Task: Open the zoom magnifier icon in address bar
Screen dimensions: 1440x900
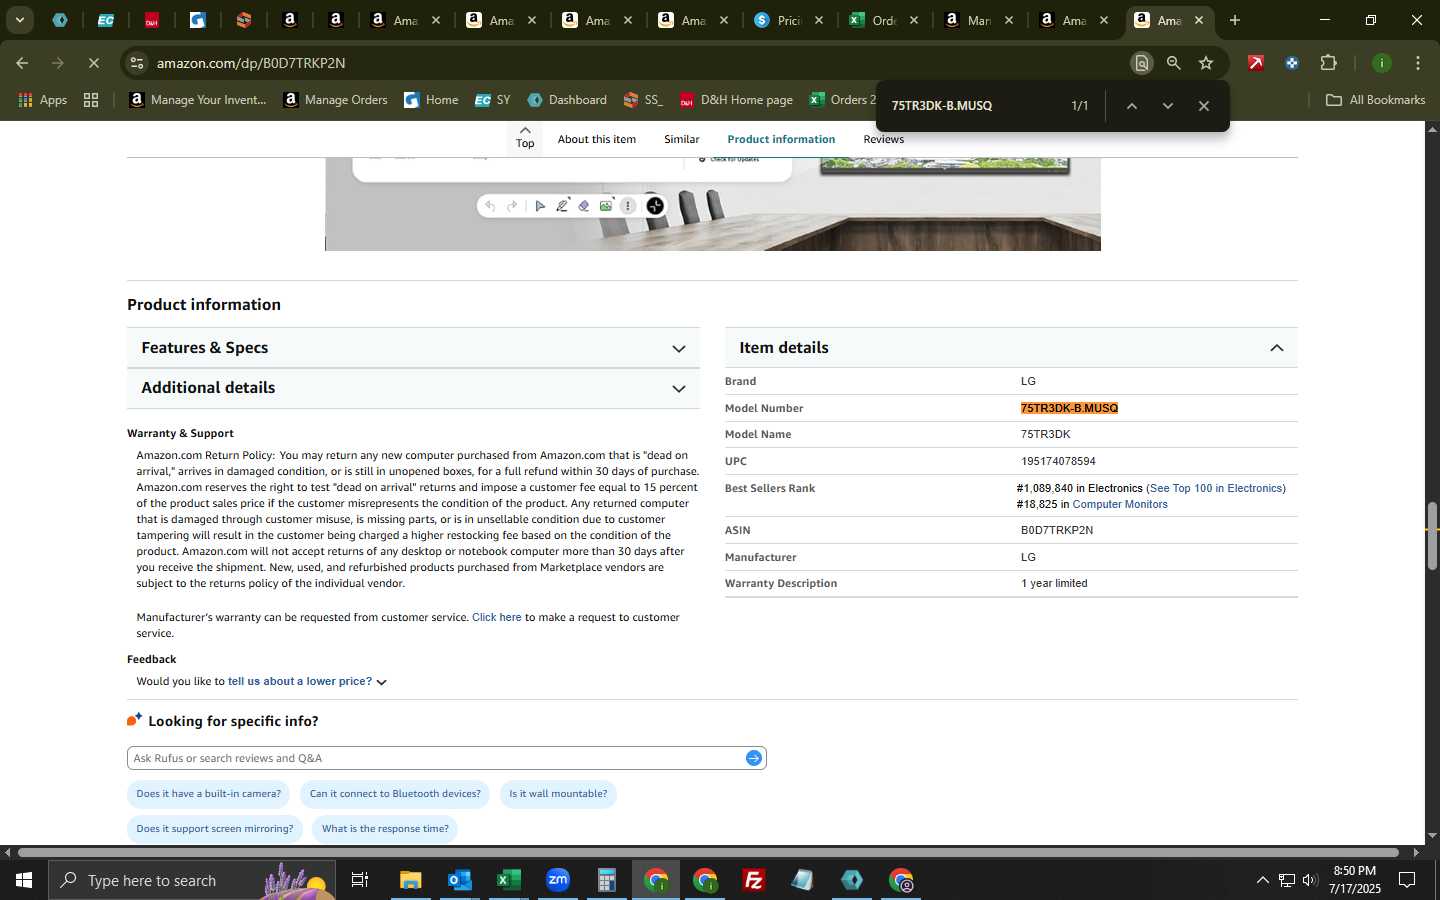Action: point(1174,63)
